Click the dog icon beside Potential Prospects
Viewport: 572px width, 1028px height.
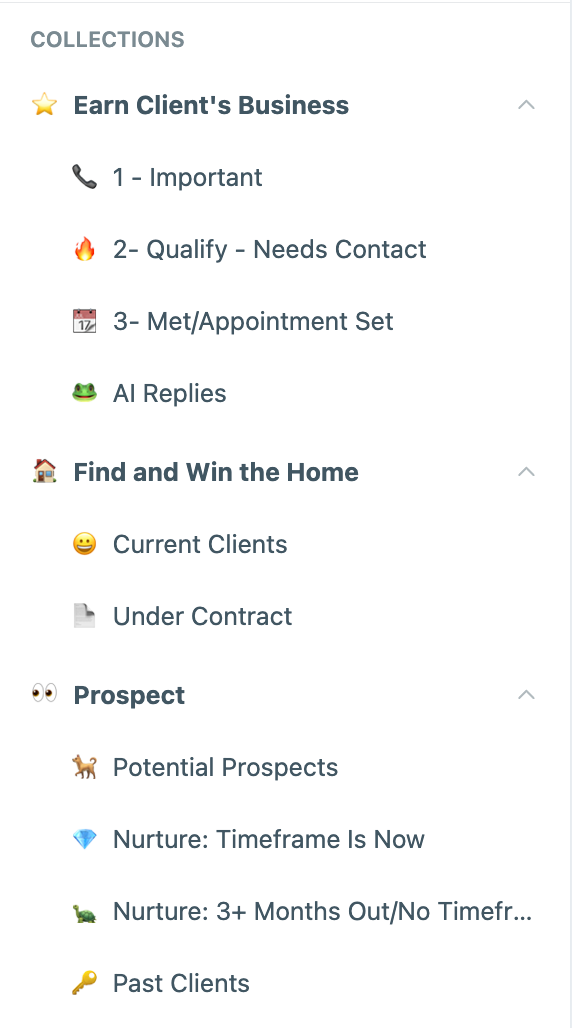(x=85, y=766)
